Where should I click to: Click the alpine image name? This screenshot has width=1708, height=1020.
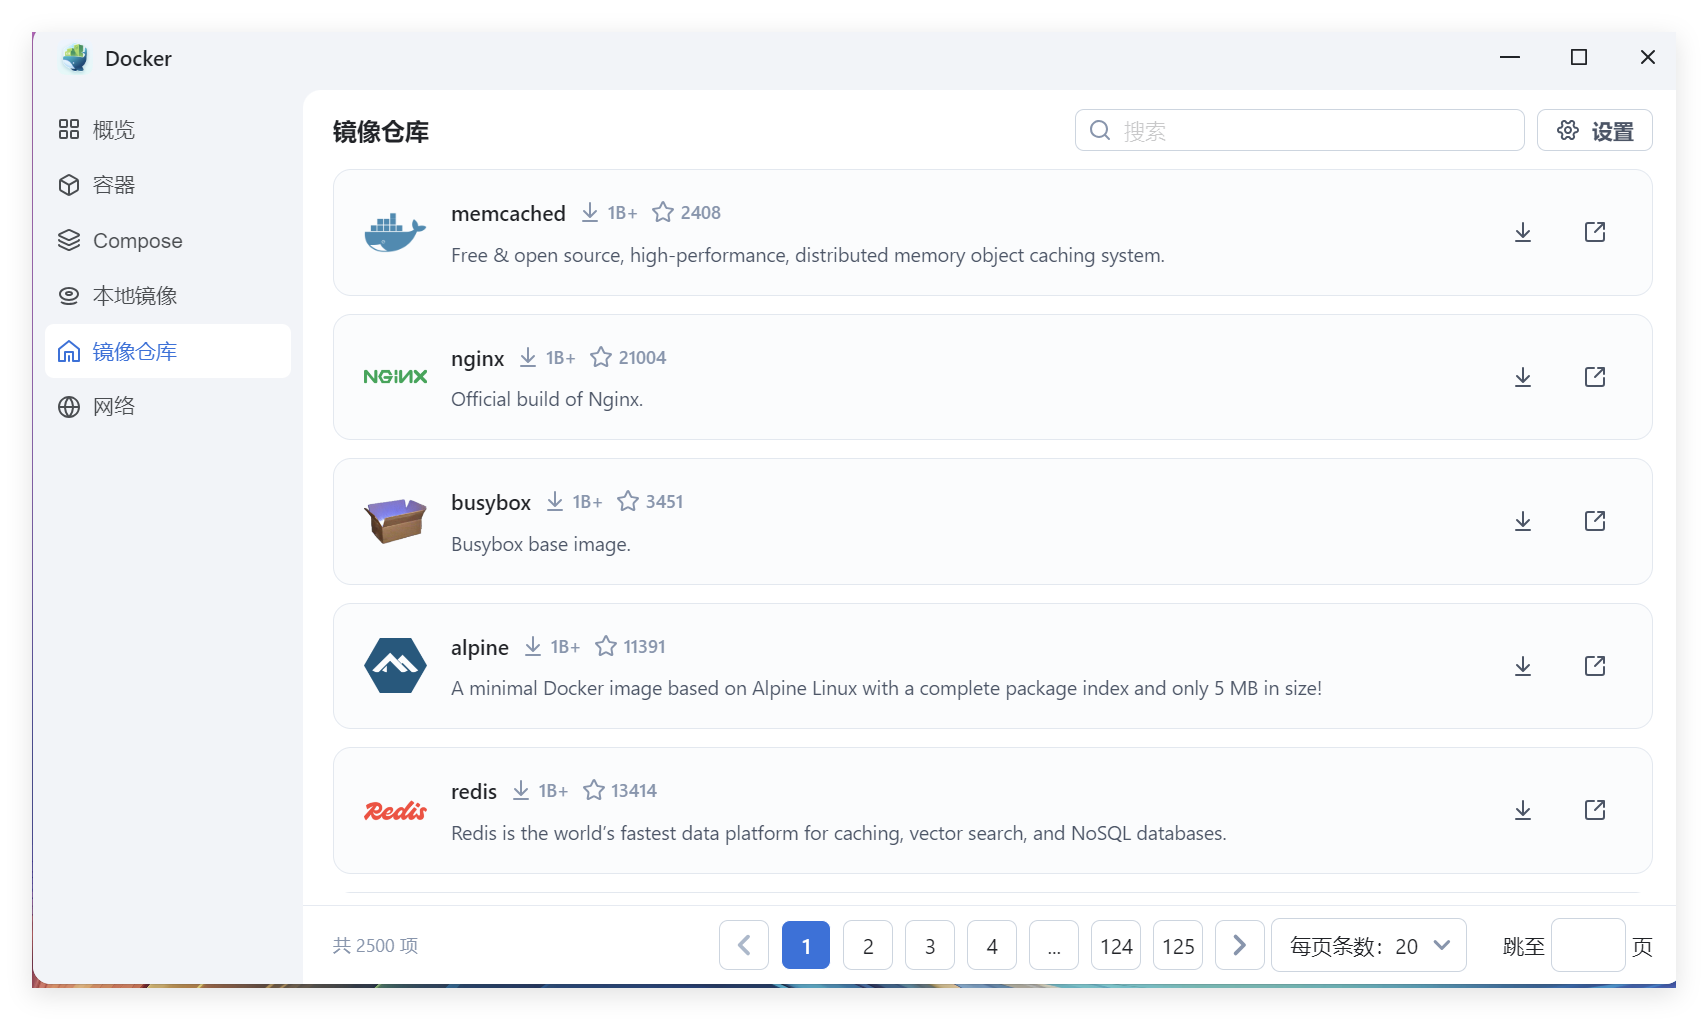click(x=480, y=648)
